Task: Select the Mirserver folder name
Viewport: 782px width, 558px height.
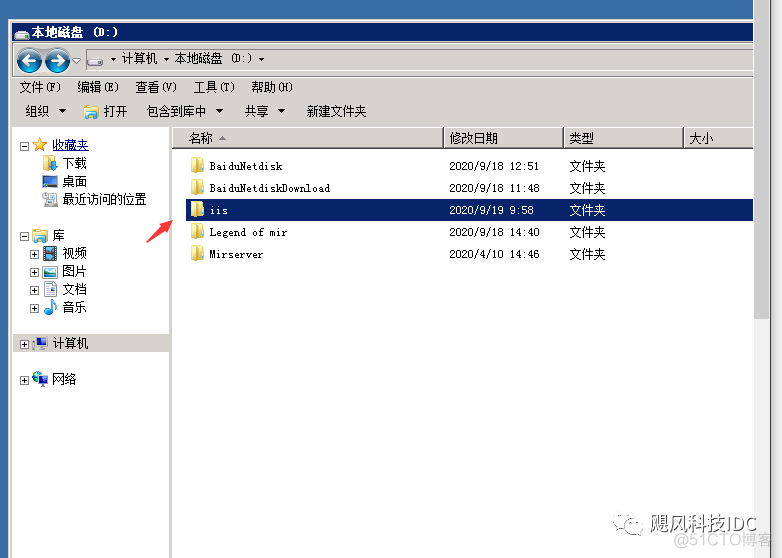Action: (236, 254)
